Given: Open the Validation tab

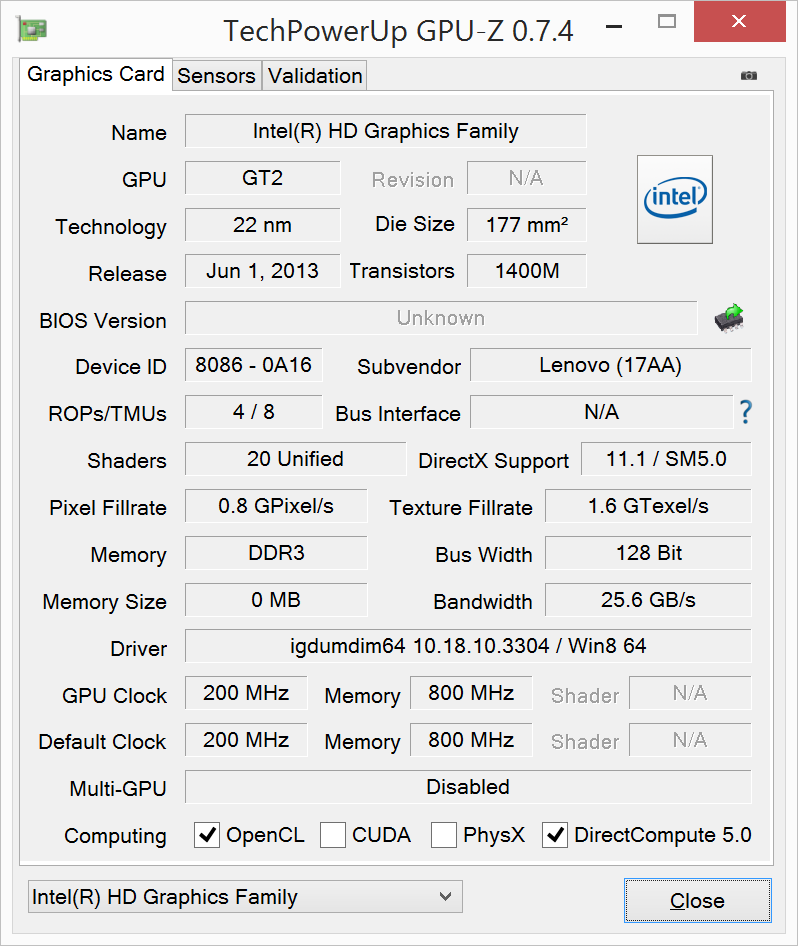Looking at the screenshot, I should pyautogui.click(x=315, y=76).
